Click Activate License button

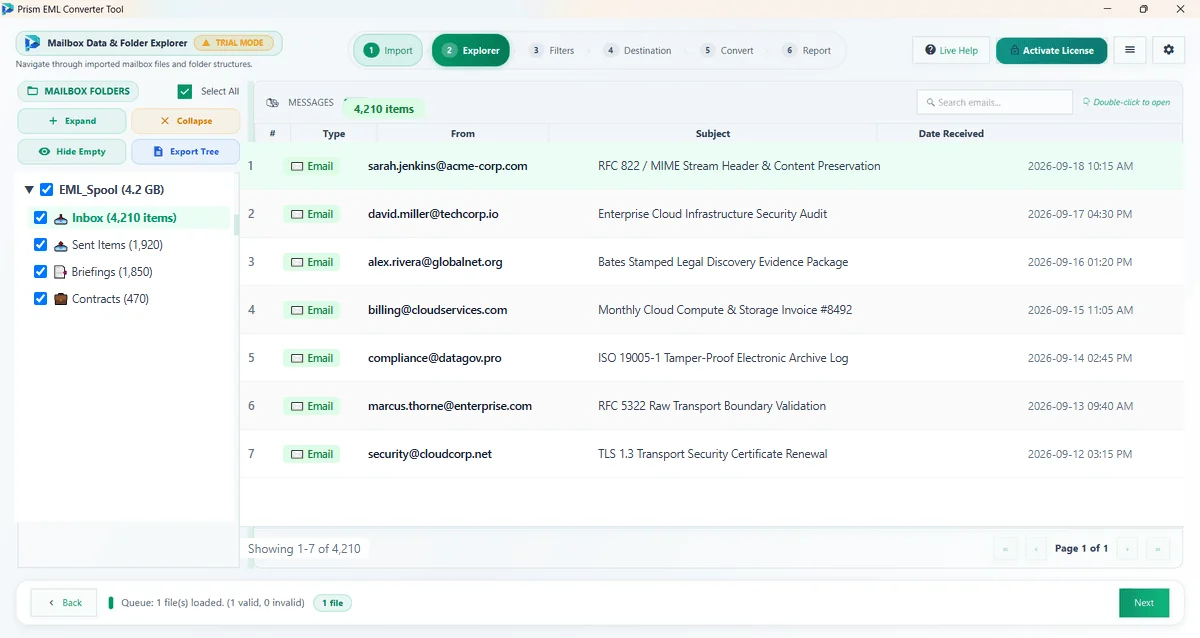click(x=1051, y=50)
